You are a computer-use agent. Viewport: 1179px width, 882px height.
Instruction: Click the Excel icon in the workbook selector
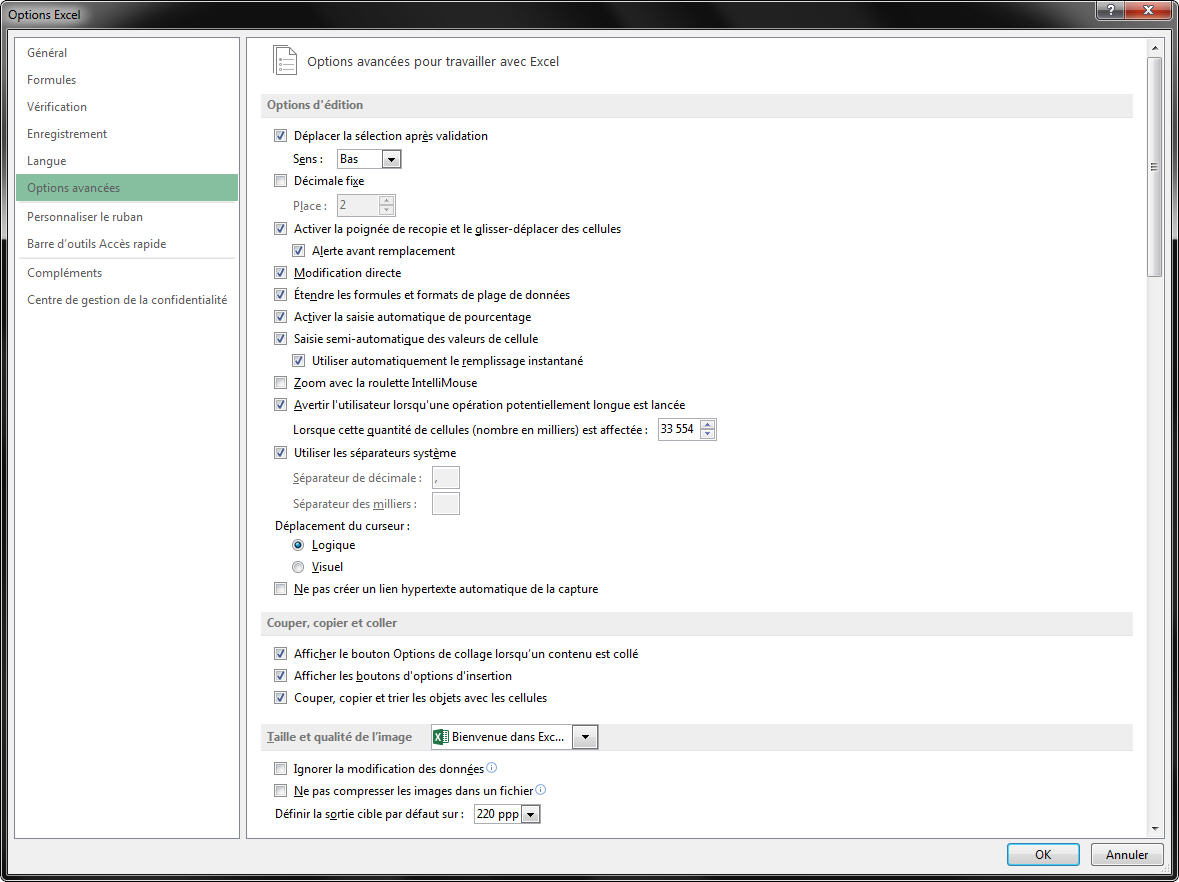[441, 737]
